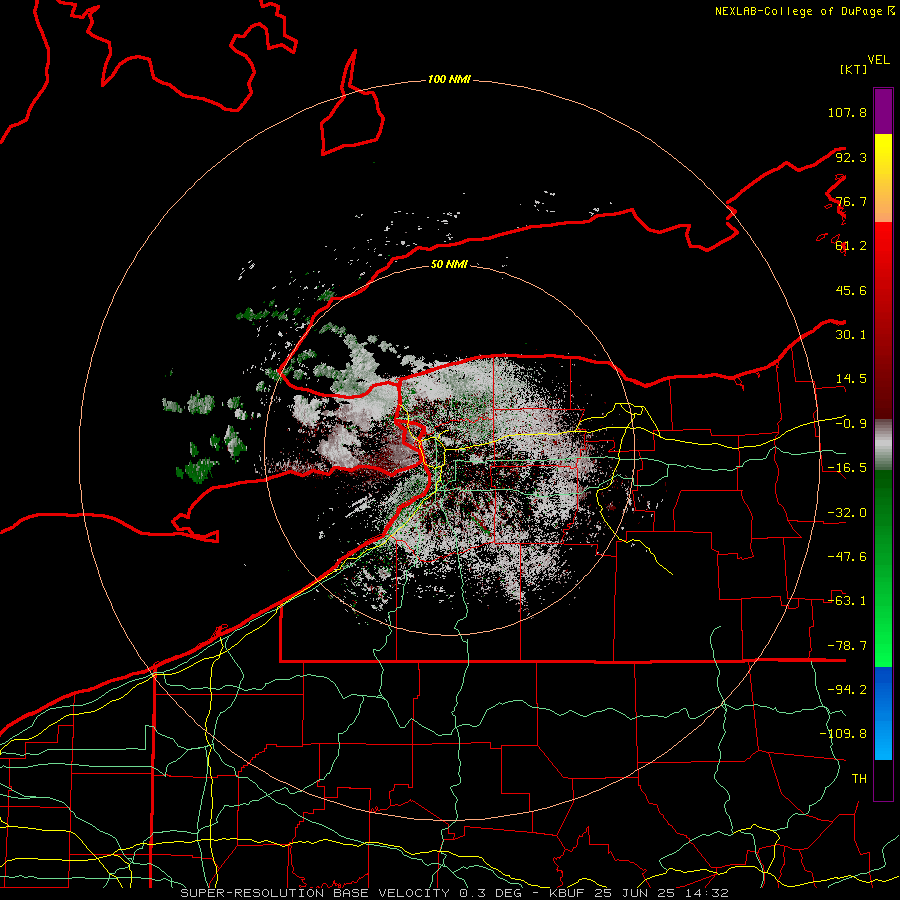Click the TH legend label
900x900 pixels.
tap(859, 778)
